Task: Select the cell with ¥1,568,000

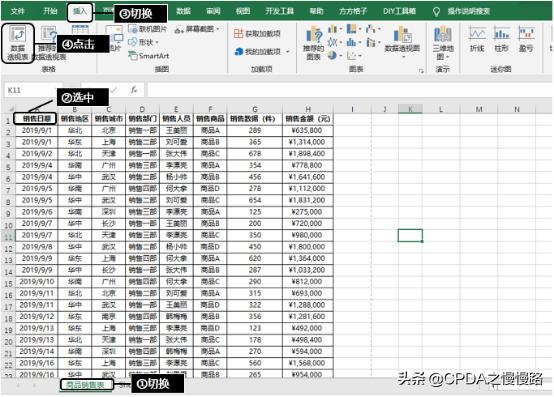Action: pyautogui.click(x=308, y=363)
